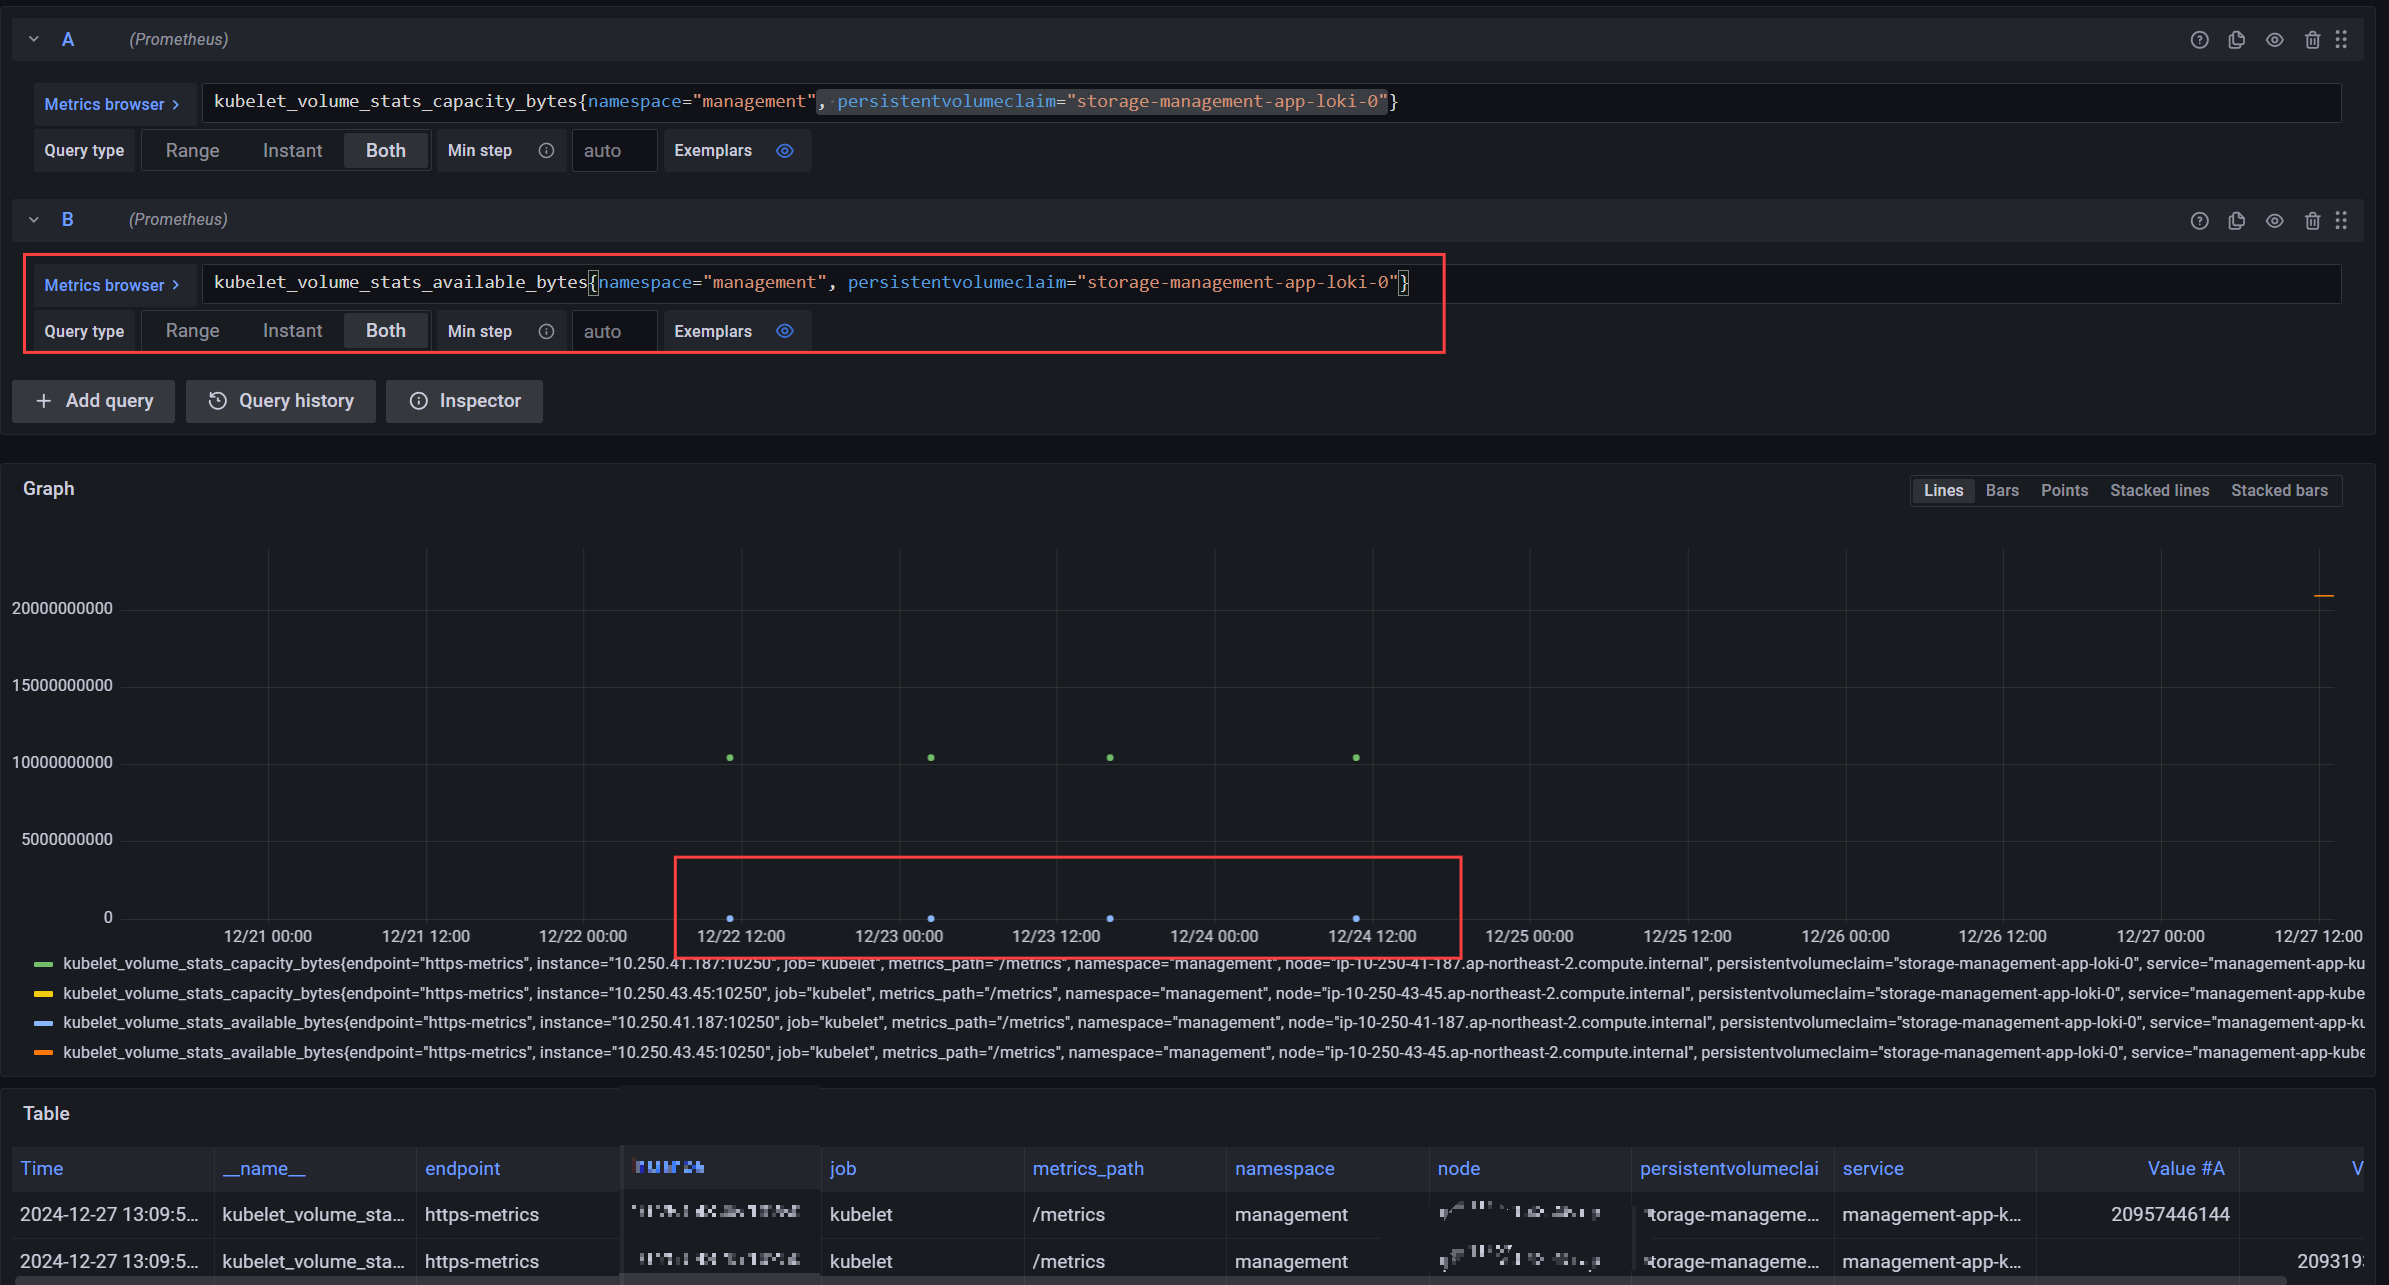Switch graph style to Bars
This screenshot has height=1285, width=2389.
[x=2001, y=491]
